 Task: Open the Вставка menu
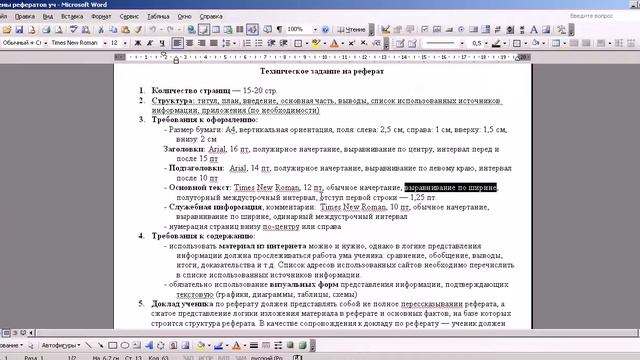[72, 16]
